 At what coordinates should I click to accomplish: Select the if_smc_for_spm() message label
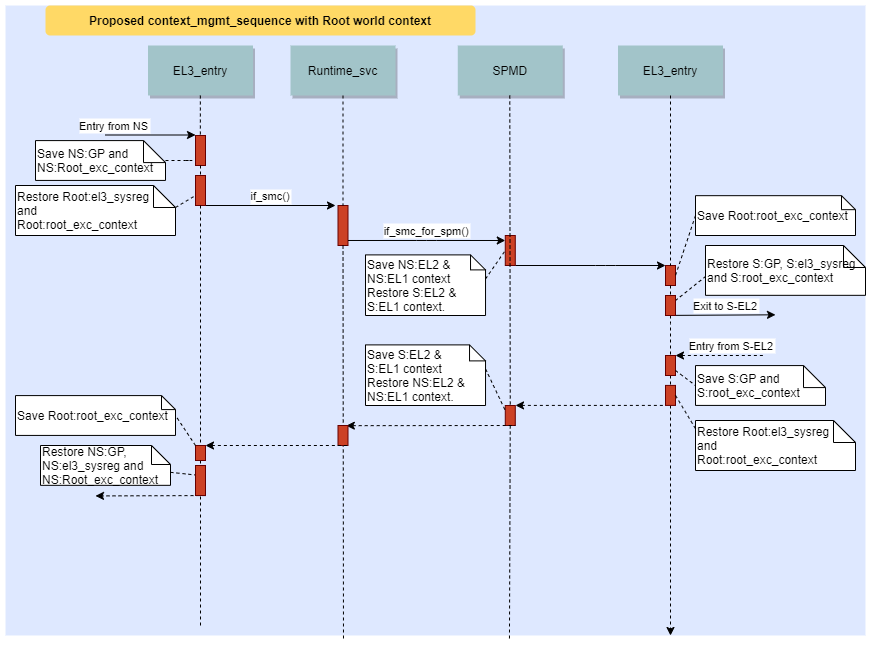point(426,232)
